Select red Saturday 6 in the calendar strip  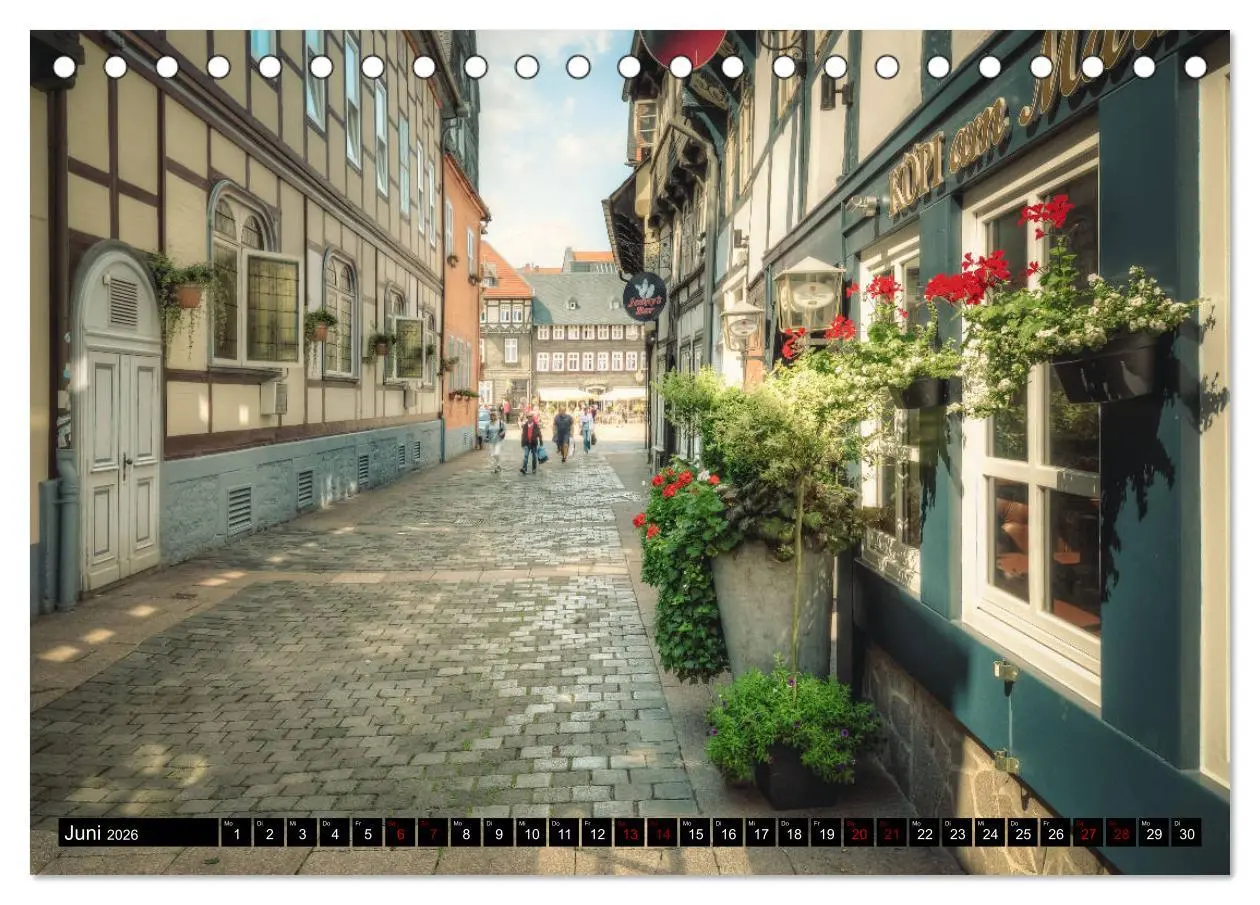click(x=400, y=833)
